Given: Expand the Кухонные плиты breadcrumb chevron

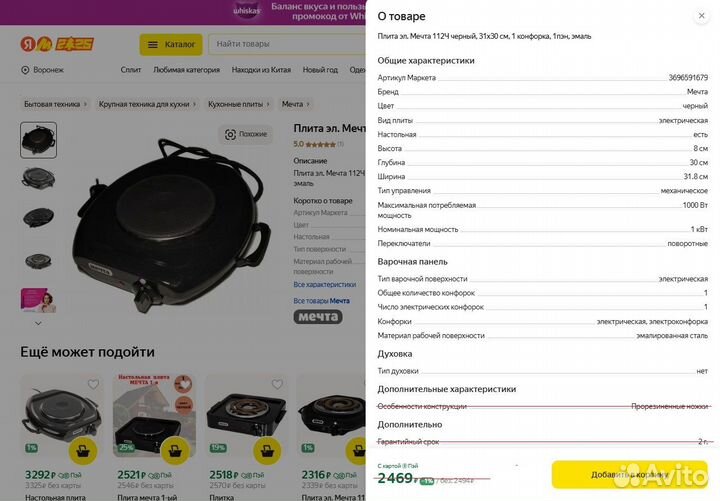Looking at the screenshot, I should pyautogui.click(x=268, y=104).
